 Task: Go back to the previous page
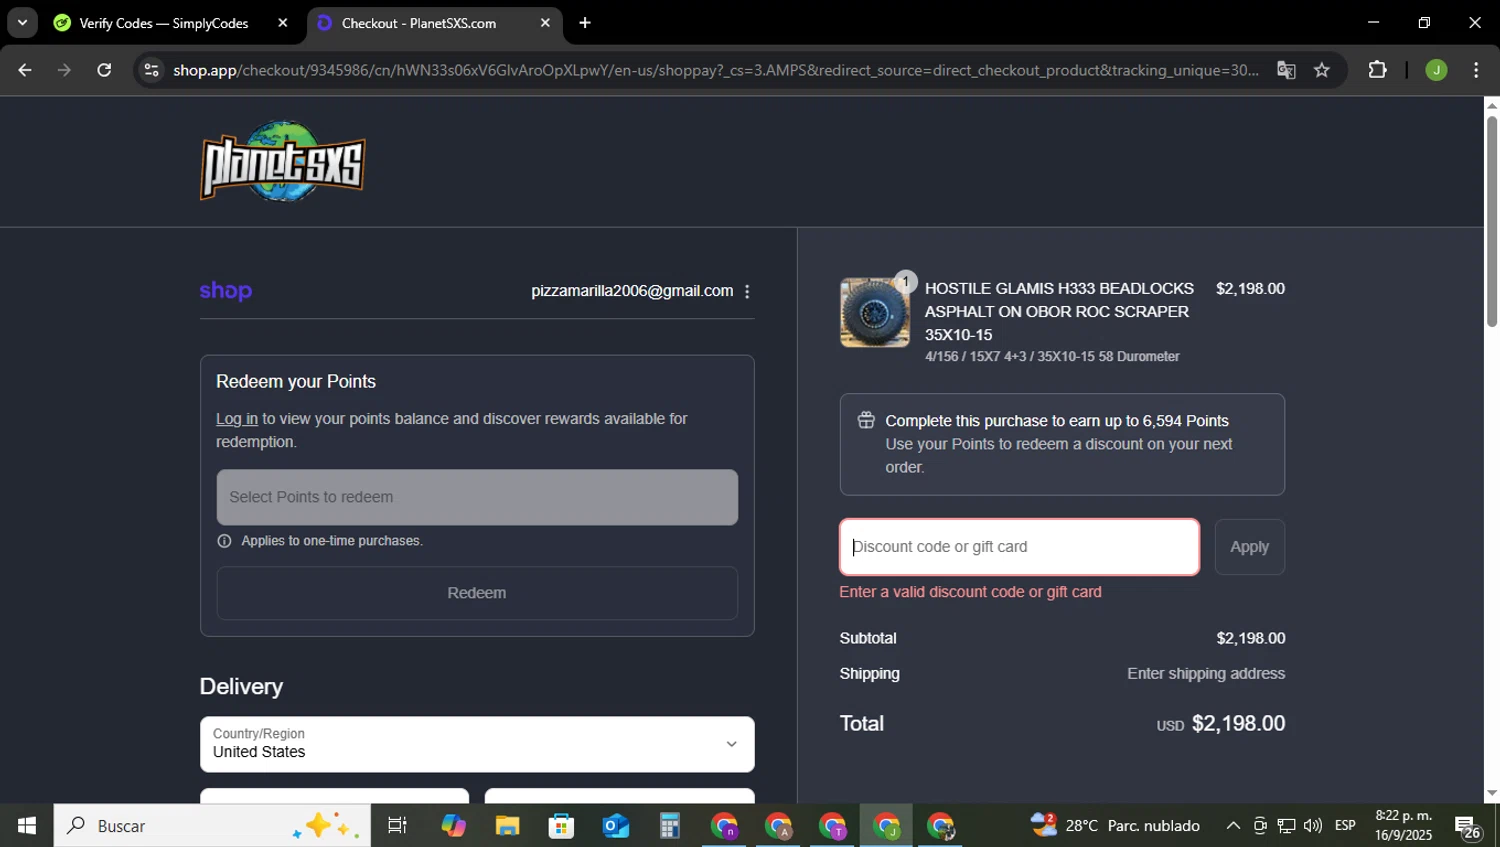click(25, 70)
